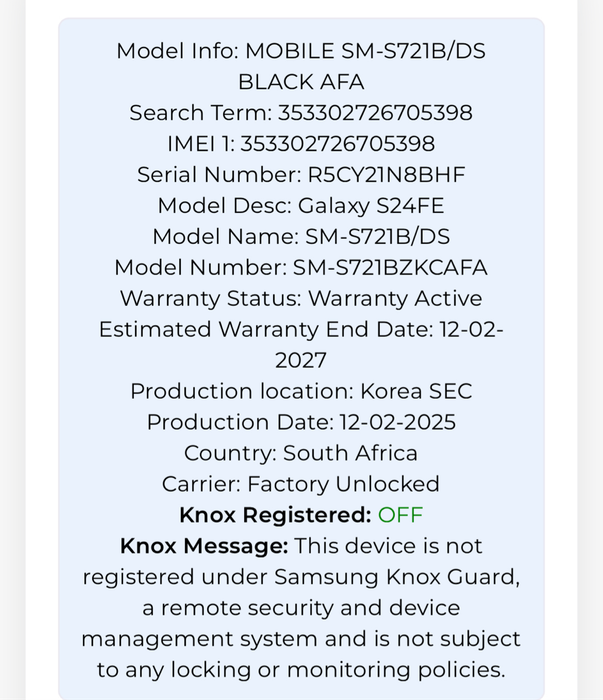This screenshot has height=700, width=603.
Task: Click the Samsung Knox Guard text line
Action: point(301,578)
